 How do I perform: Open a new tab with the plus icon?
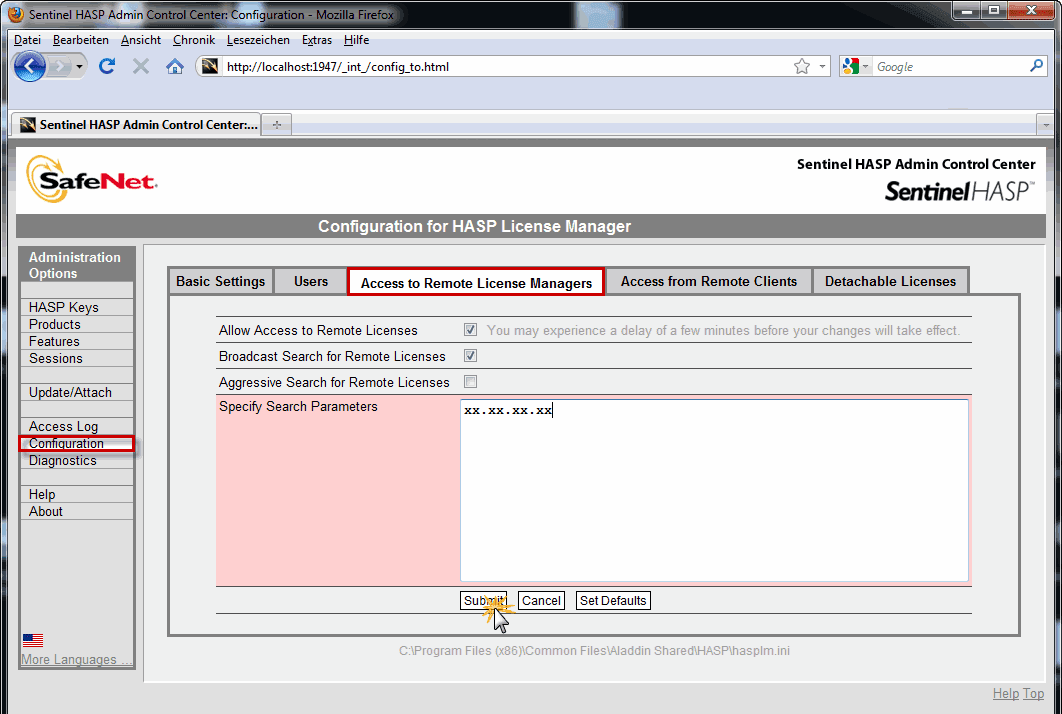click(275, 124)
